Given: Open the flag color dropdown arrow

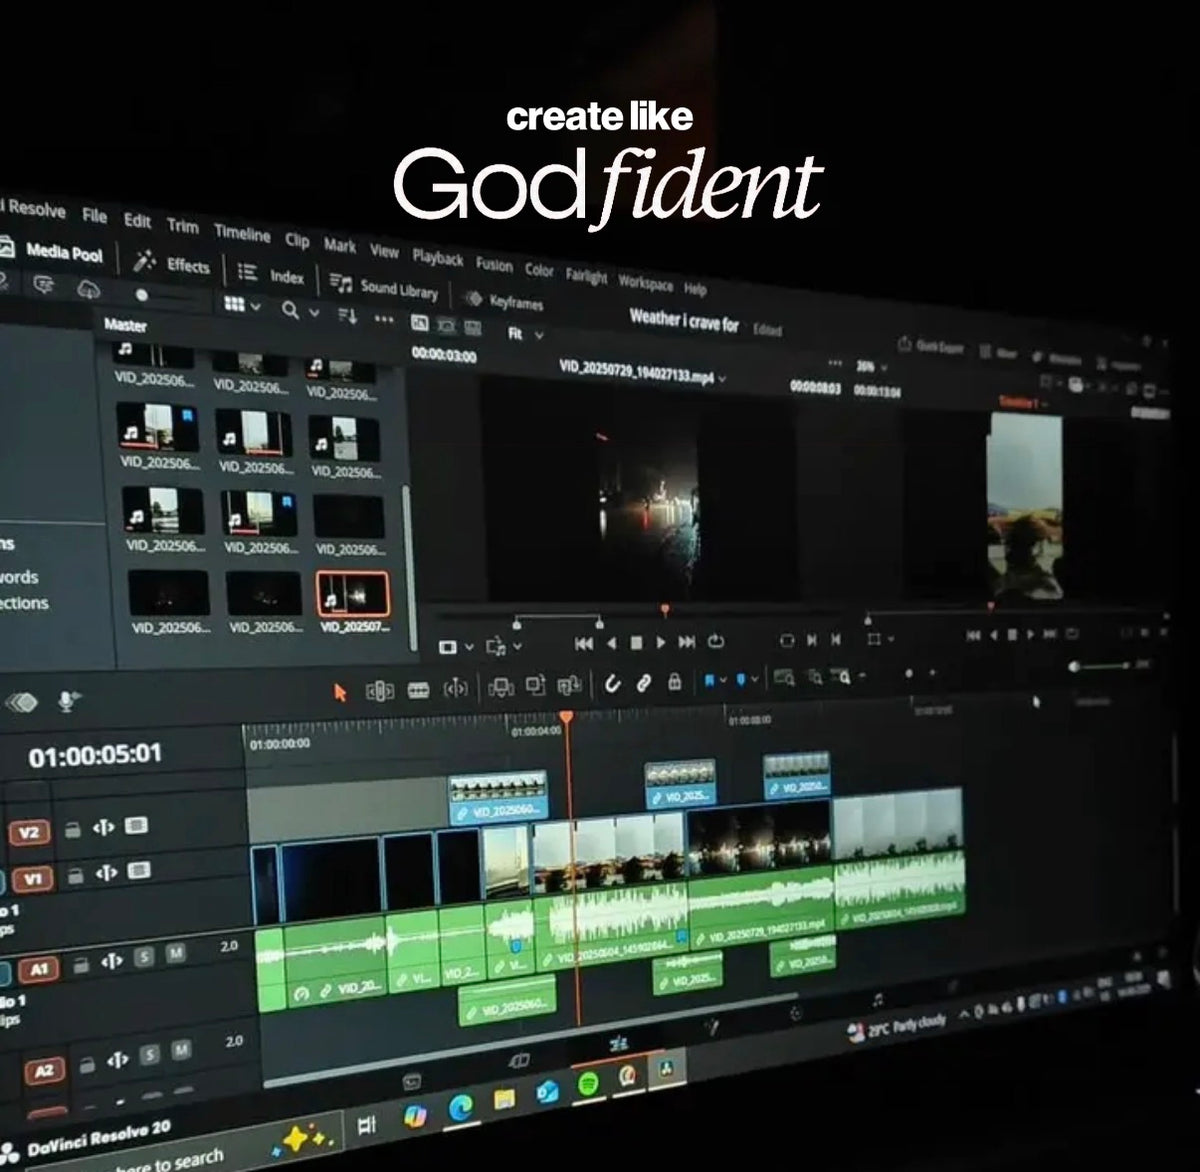Looking at the screenshot, I should pos(723,680).
